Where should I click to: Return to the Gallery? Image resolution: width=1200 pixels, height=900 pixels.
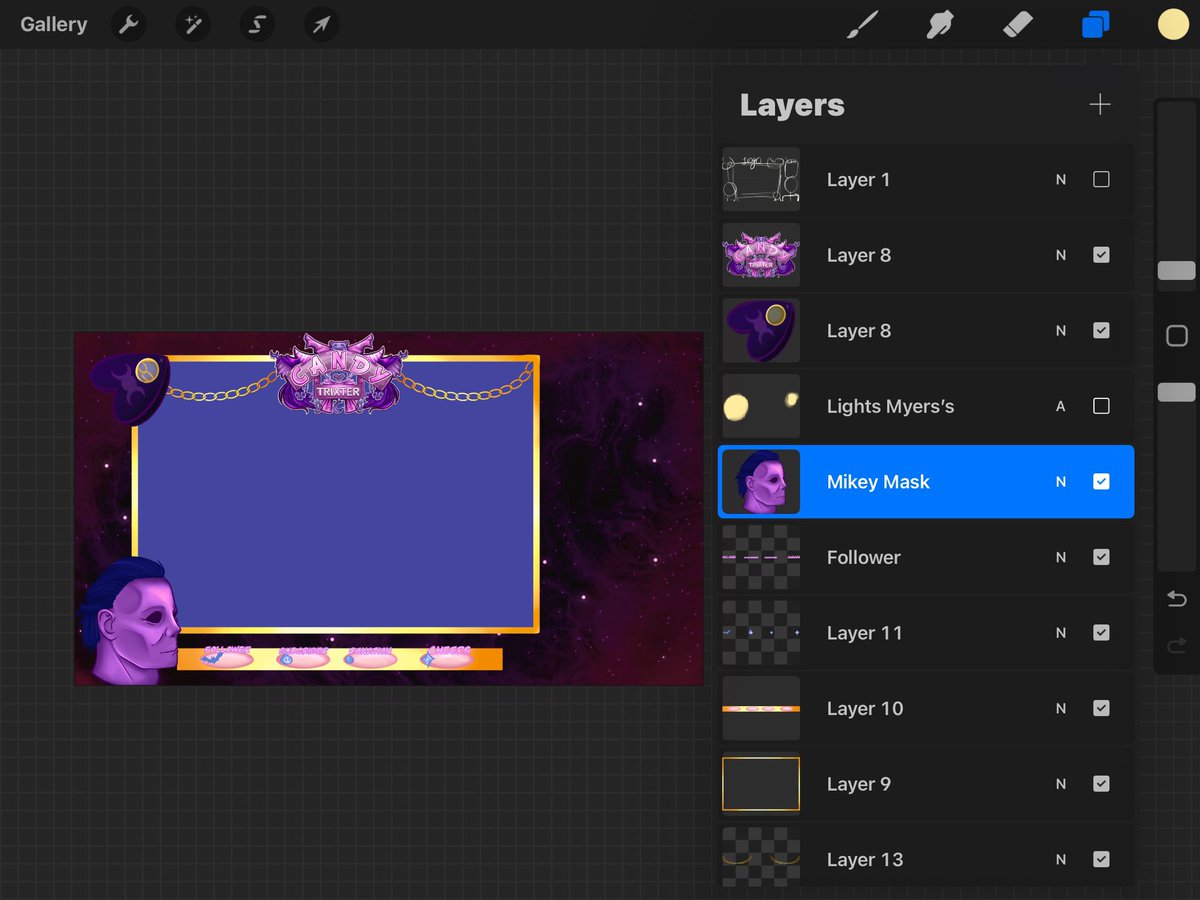[x=54, y=24]
